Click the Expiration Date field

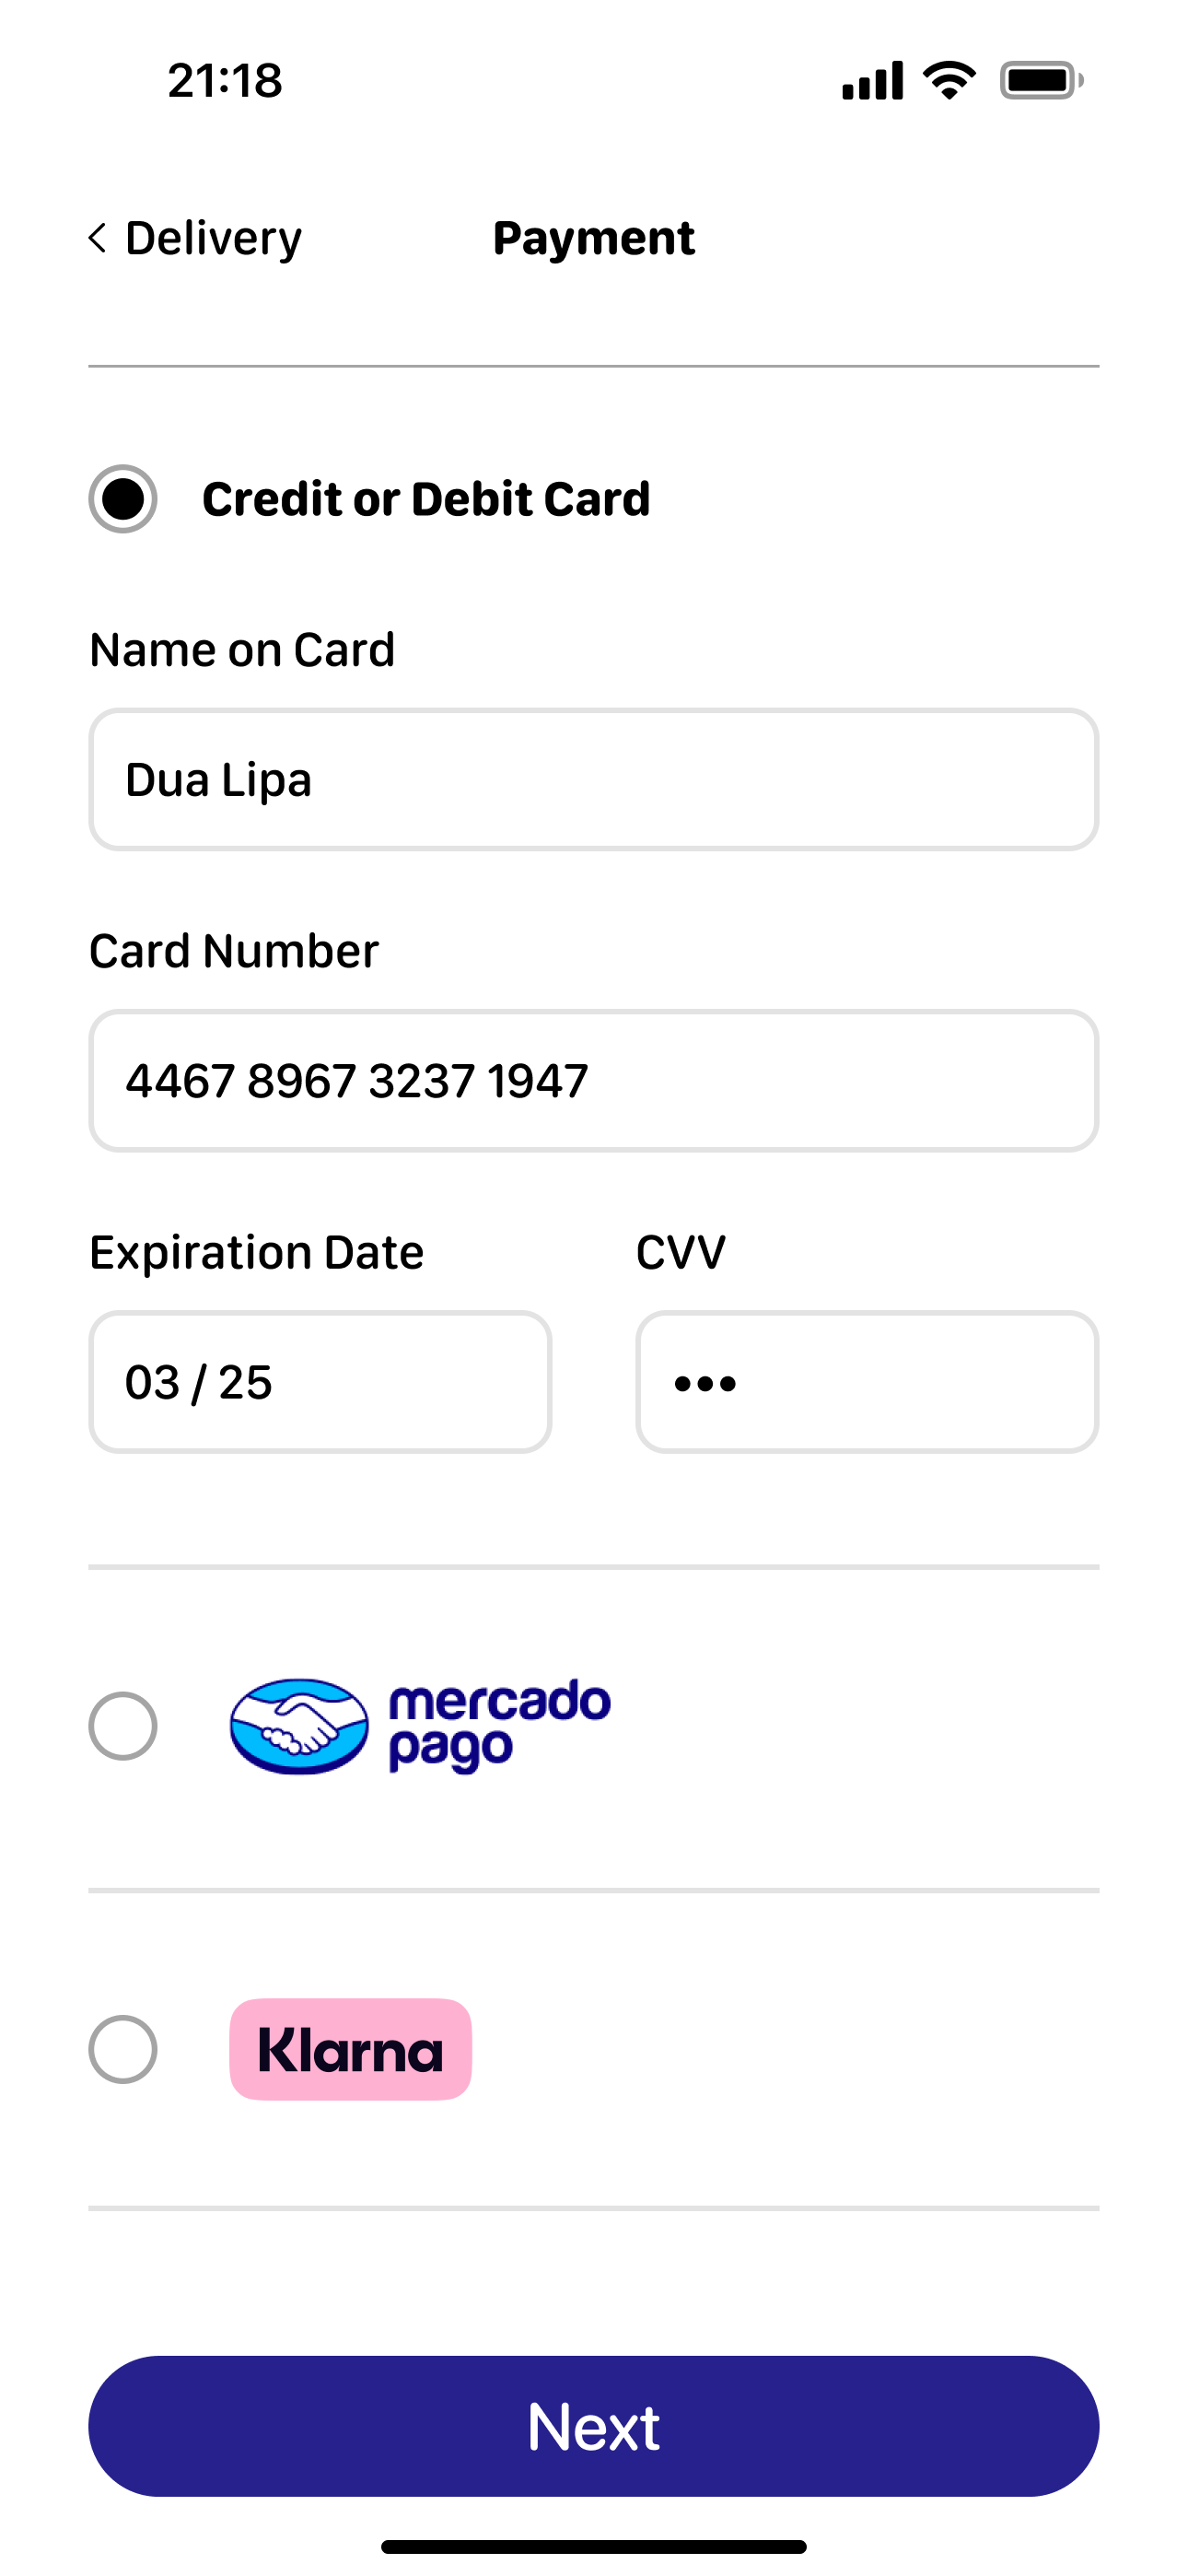pyautogui.click(x=320, y=1382)
